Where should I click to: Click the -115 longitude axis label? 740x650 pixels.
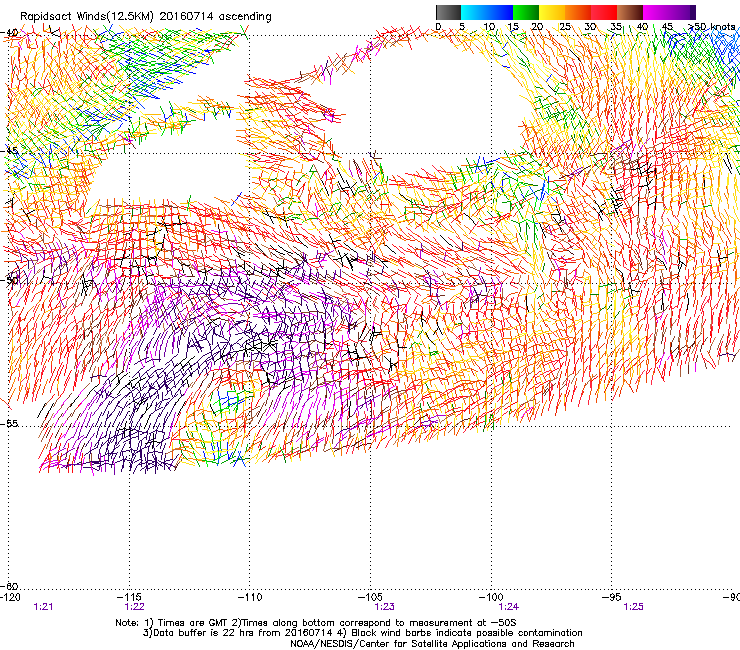tap(129, 597)
